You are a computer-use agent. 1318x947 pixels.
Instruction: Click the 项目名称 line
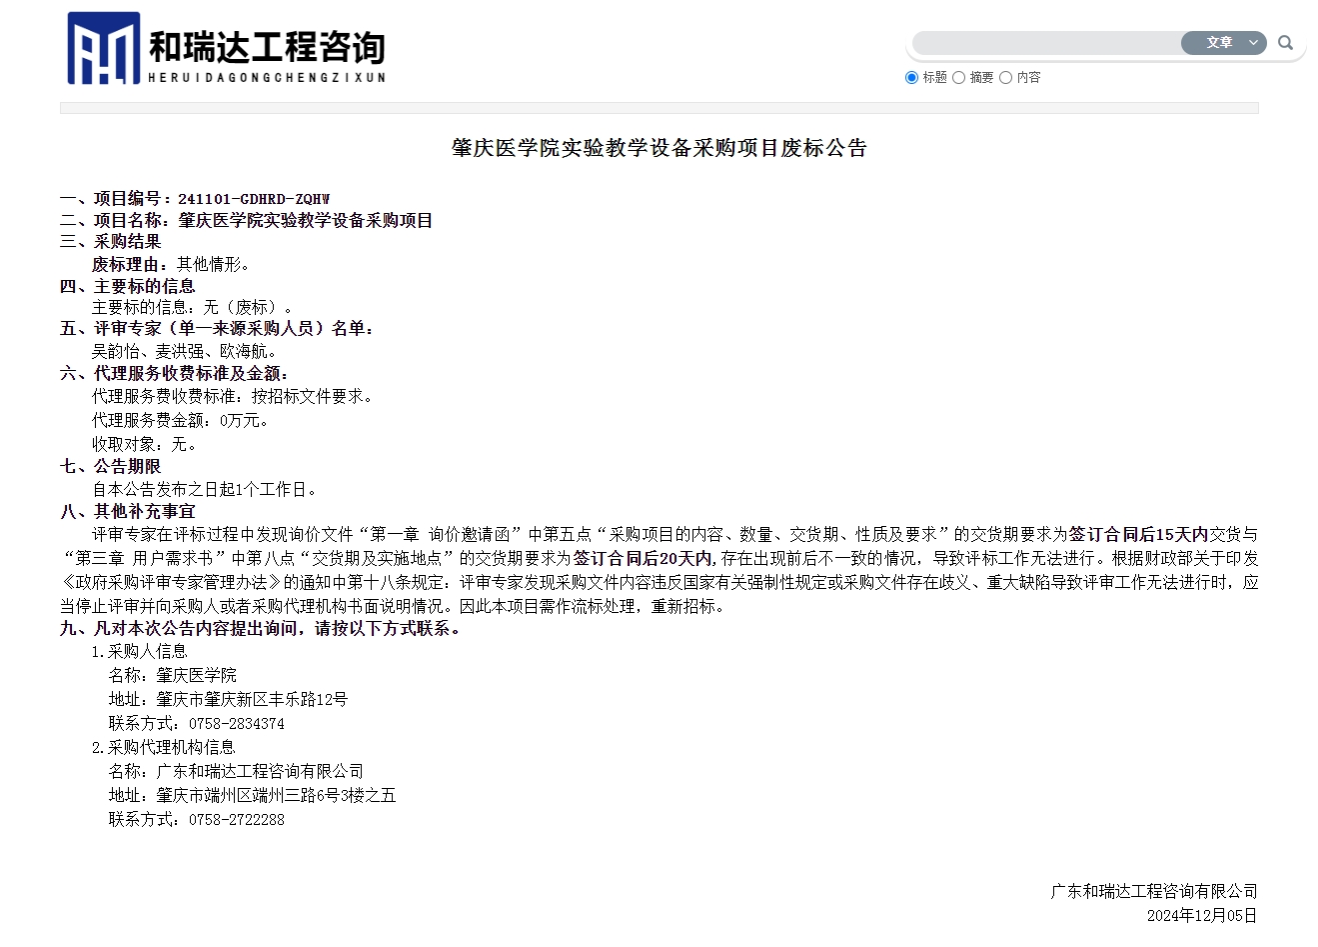click(x=246, y=220)
